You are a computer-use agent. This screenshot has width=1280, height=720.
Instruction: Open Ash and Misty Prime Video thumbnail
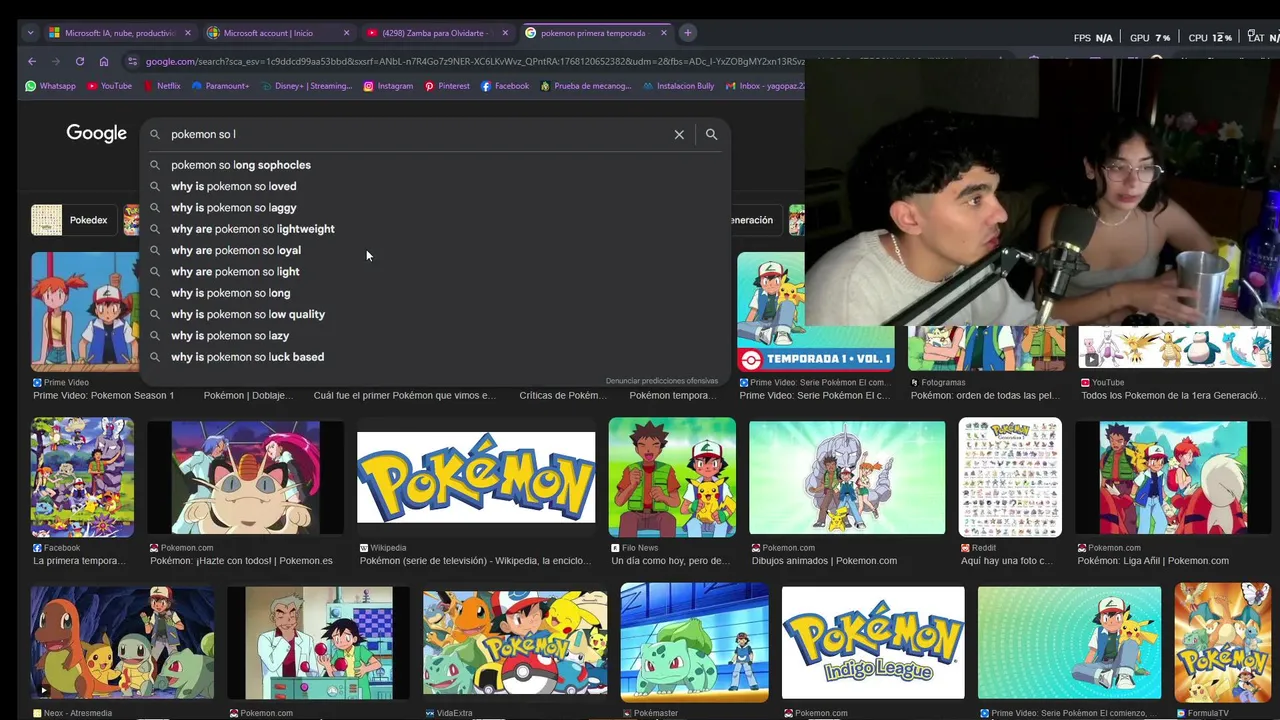[85, 311]
